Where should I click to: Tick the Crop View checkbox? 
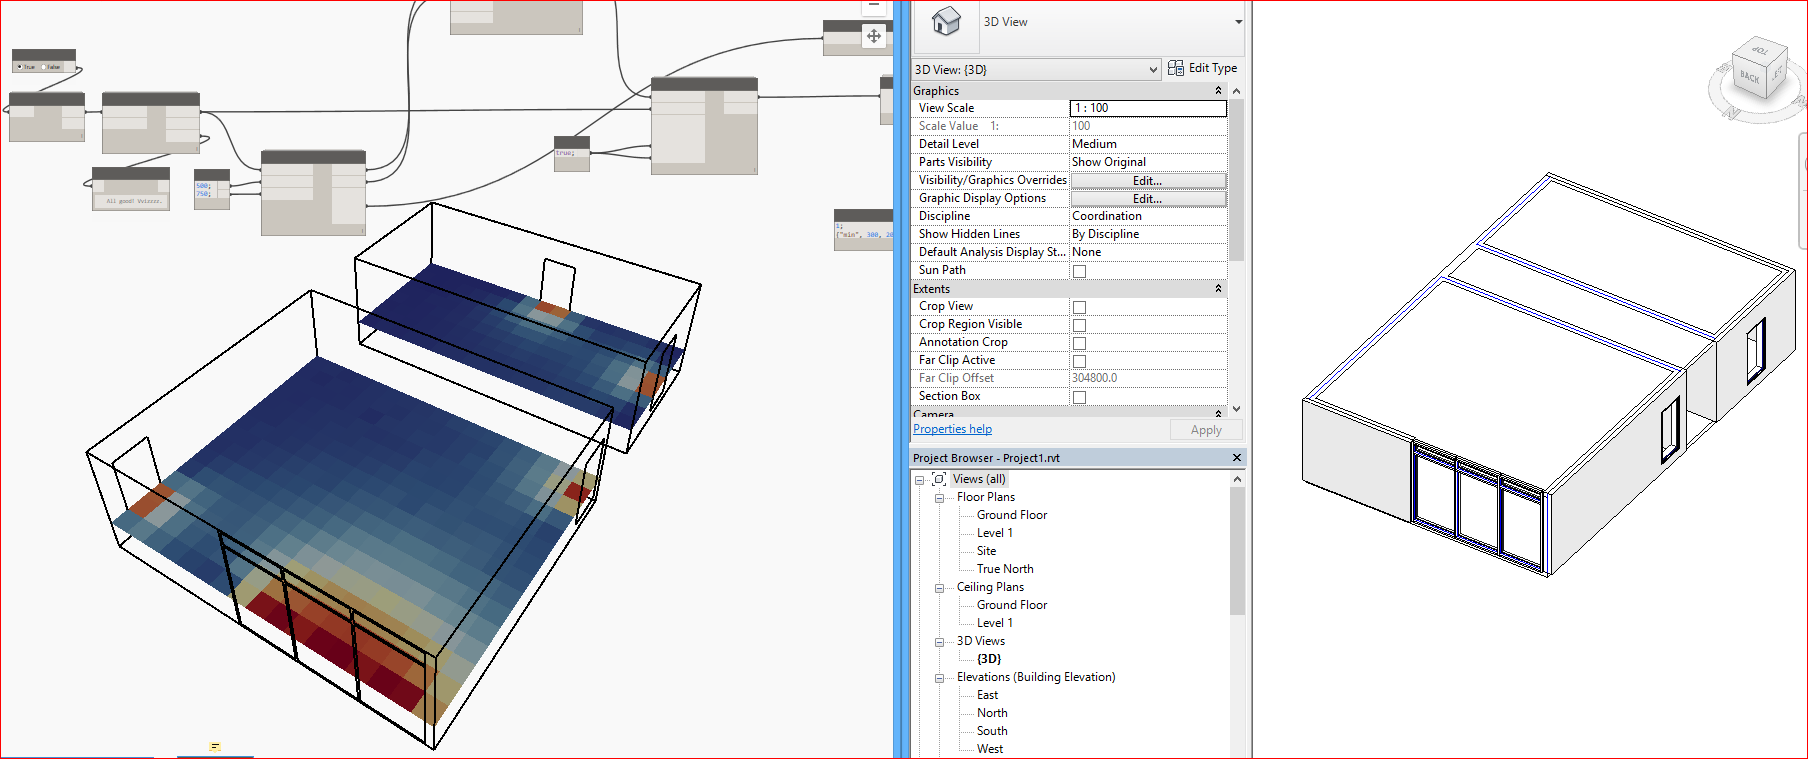(x=1079, y=307)
